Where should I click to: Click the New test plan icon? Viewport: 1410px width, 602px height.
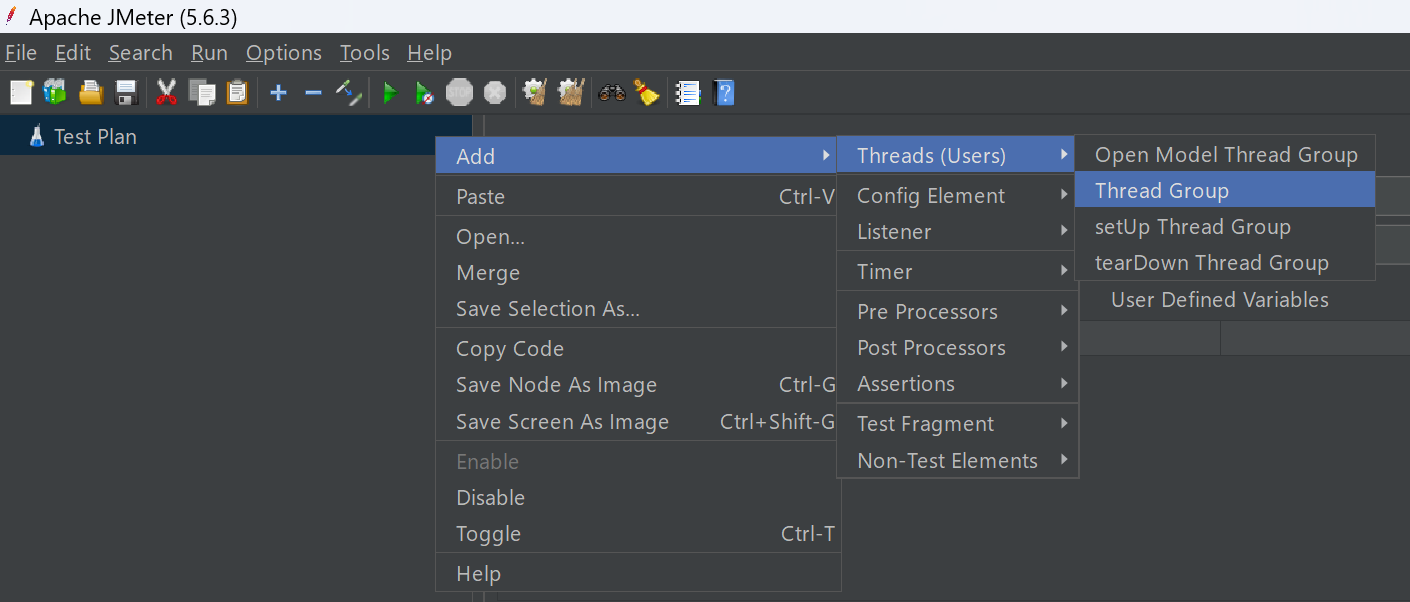tap(21, 93)
